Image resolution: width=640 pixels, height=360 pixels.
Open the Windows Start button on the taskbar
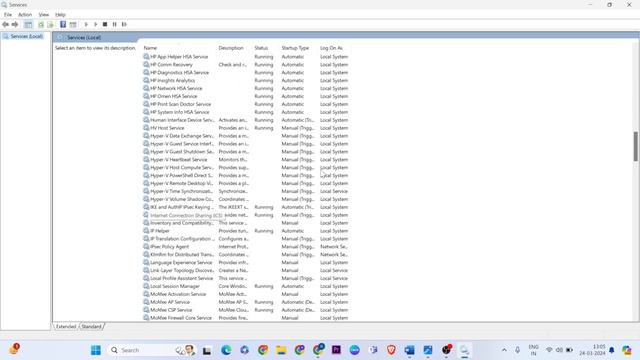[x=96, y=350]
